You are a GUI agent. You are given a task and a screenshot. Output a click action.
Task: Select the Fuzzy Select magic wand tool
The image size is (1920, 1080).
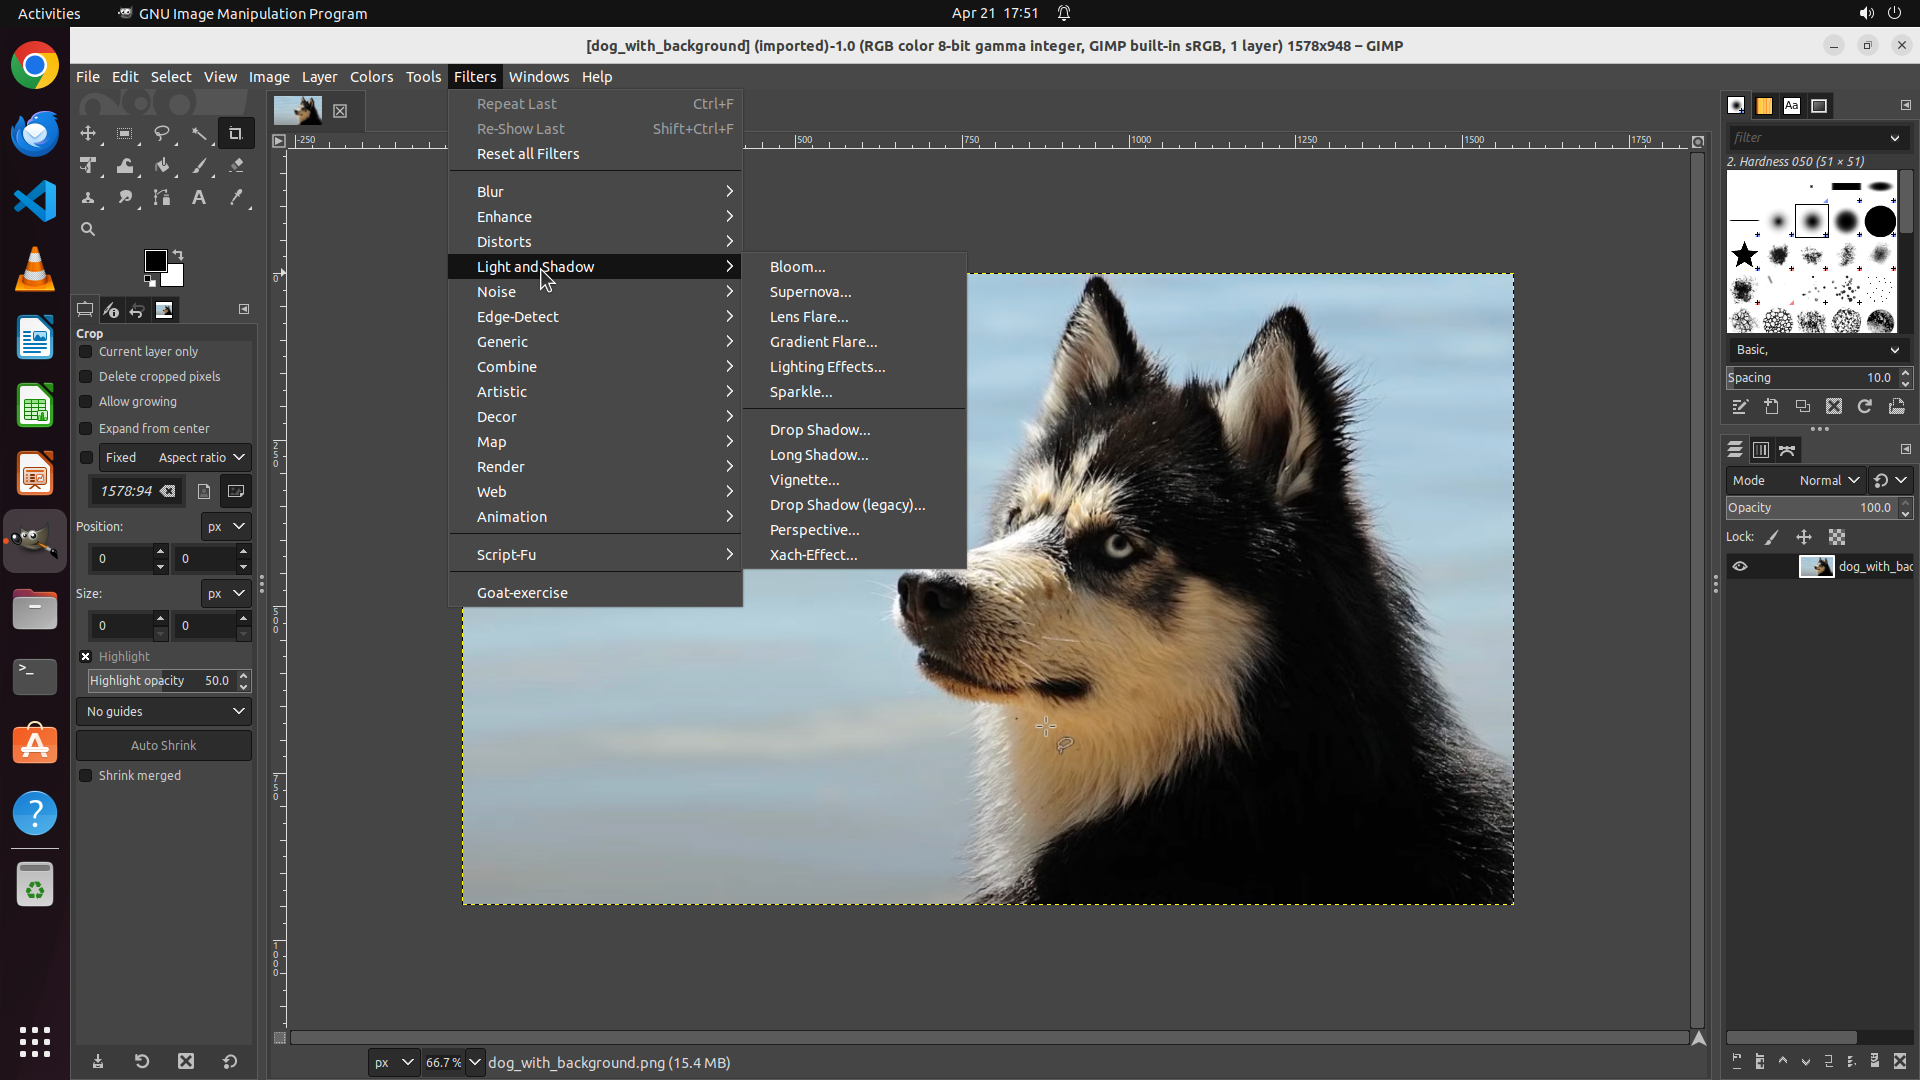(x=199, y=133)
